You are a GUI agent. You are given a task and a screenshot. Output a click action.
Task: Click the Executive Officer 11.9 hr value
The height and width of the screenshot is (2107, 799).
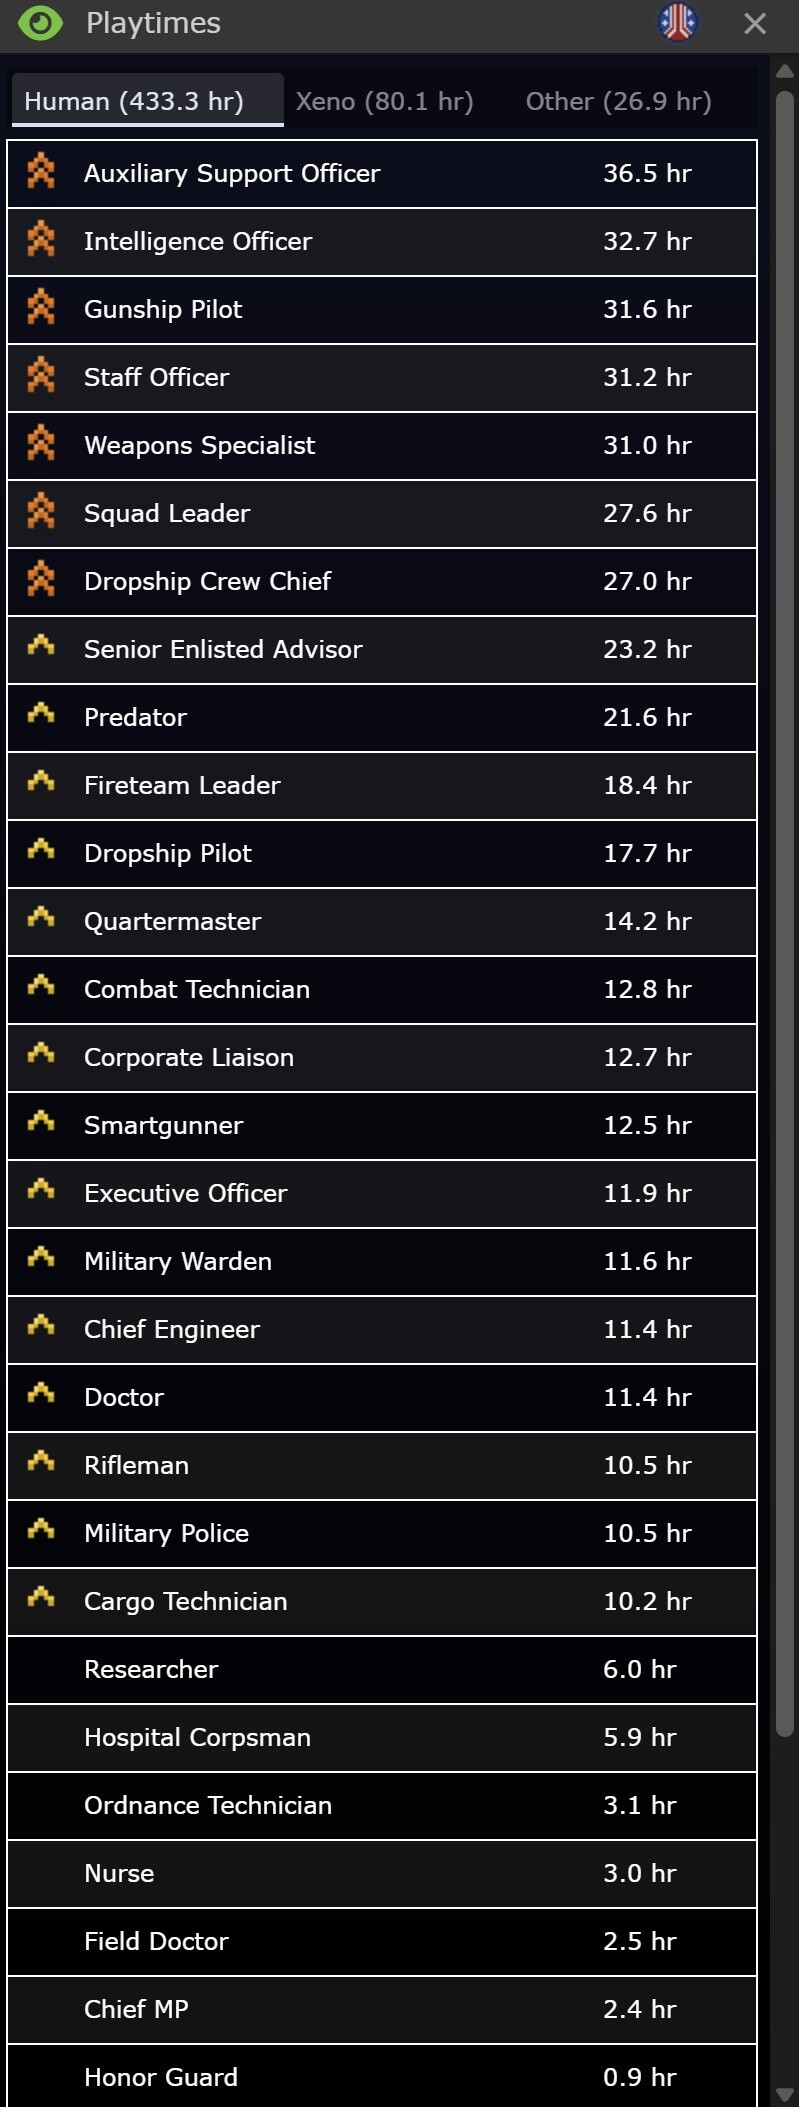click(x=647, y=1194)
